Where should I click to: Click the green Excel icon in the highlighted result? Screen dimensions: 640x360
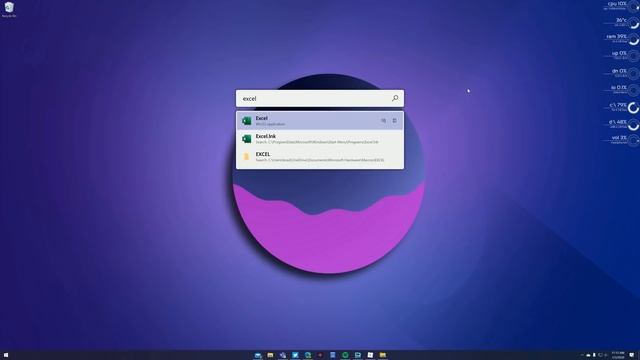pos(247,121)
